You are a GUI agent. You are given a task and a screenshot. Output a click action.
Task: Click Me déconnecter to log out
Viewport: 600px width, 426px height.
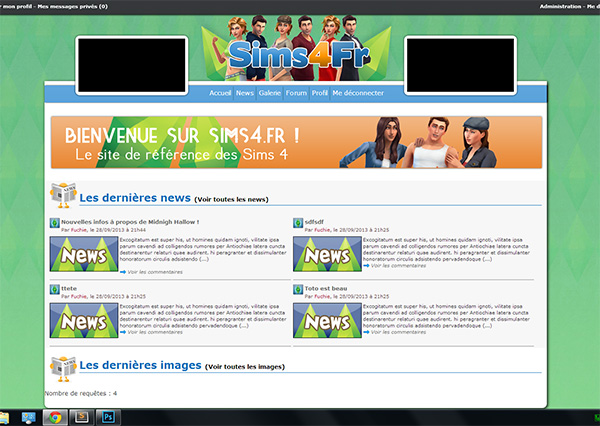[358, 93]
